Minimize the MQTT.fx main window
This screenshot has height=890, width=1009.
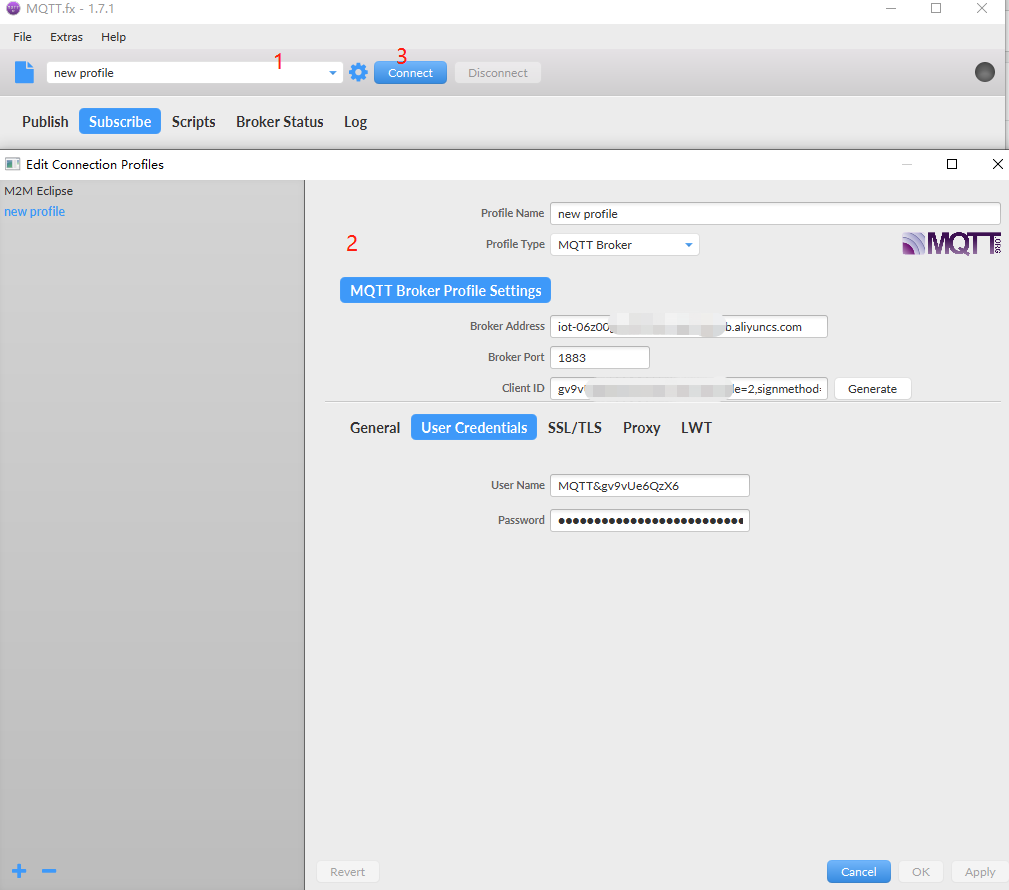[x=891, y=8]
